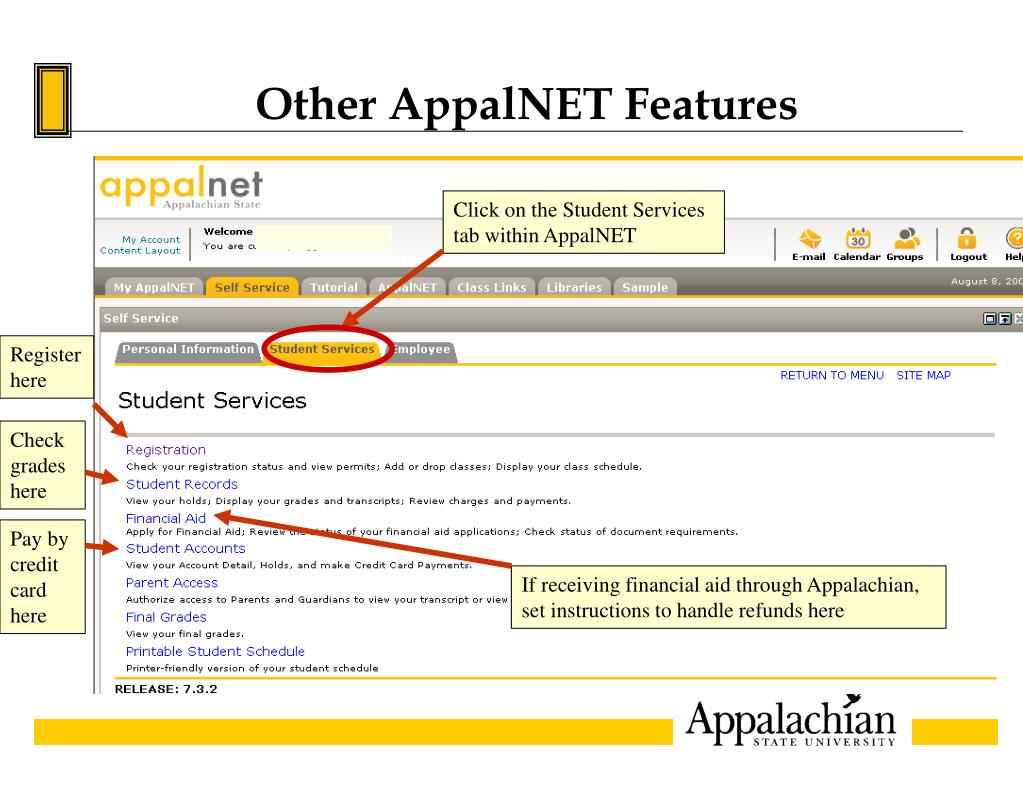
Task: Click the 'View your final grades.' description
Action: (x=185, y=634)
